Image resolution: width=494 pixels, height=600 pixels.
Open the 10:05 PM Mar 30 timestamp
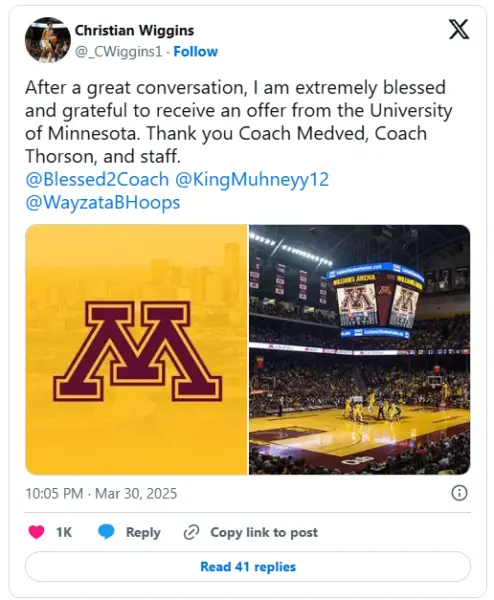point(101,493)
